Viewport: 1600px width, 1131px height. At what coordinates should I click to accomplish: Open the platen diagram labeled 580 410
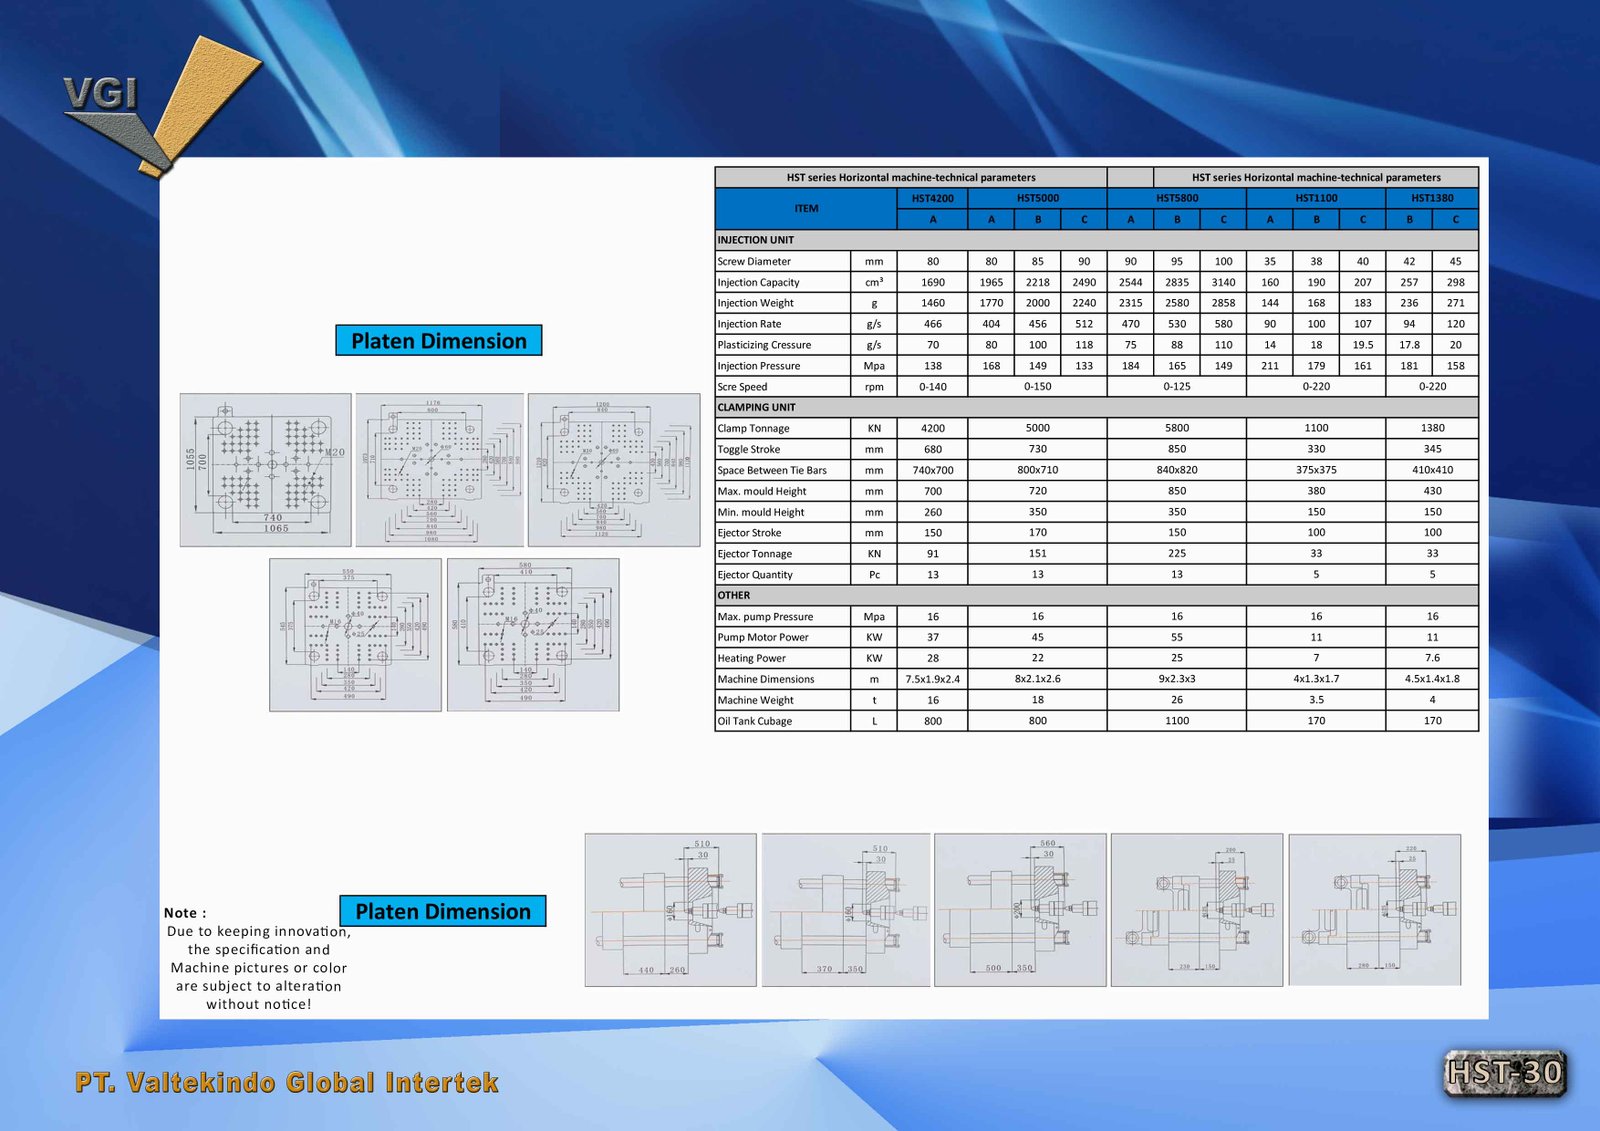(533, 635)
